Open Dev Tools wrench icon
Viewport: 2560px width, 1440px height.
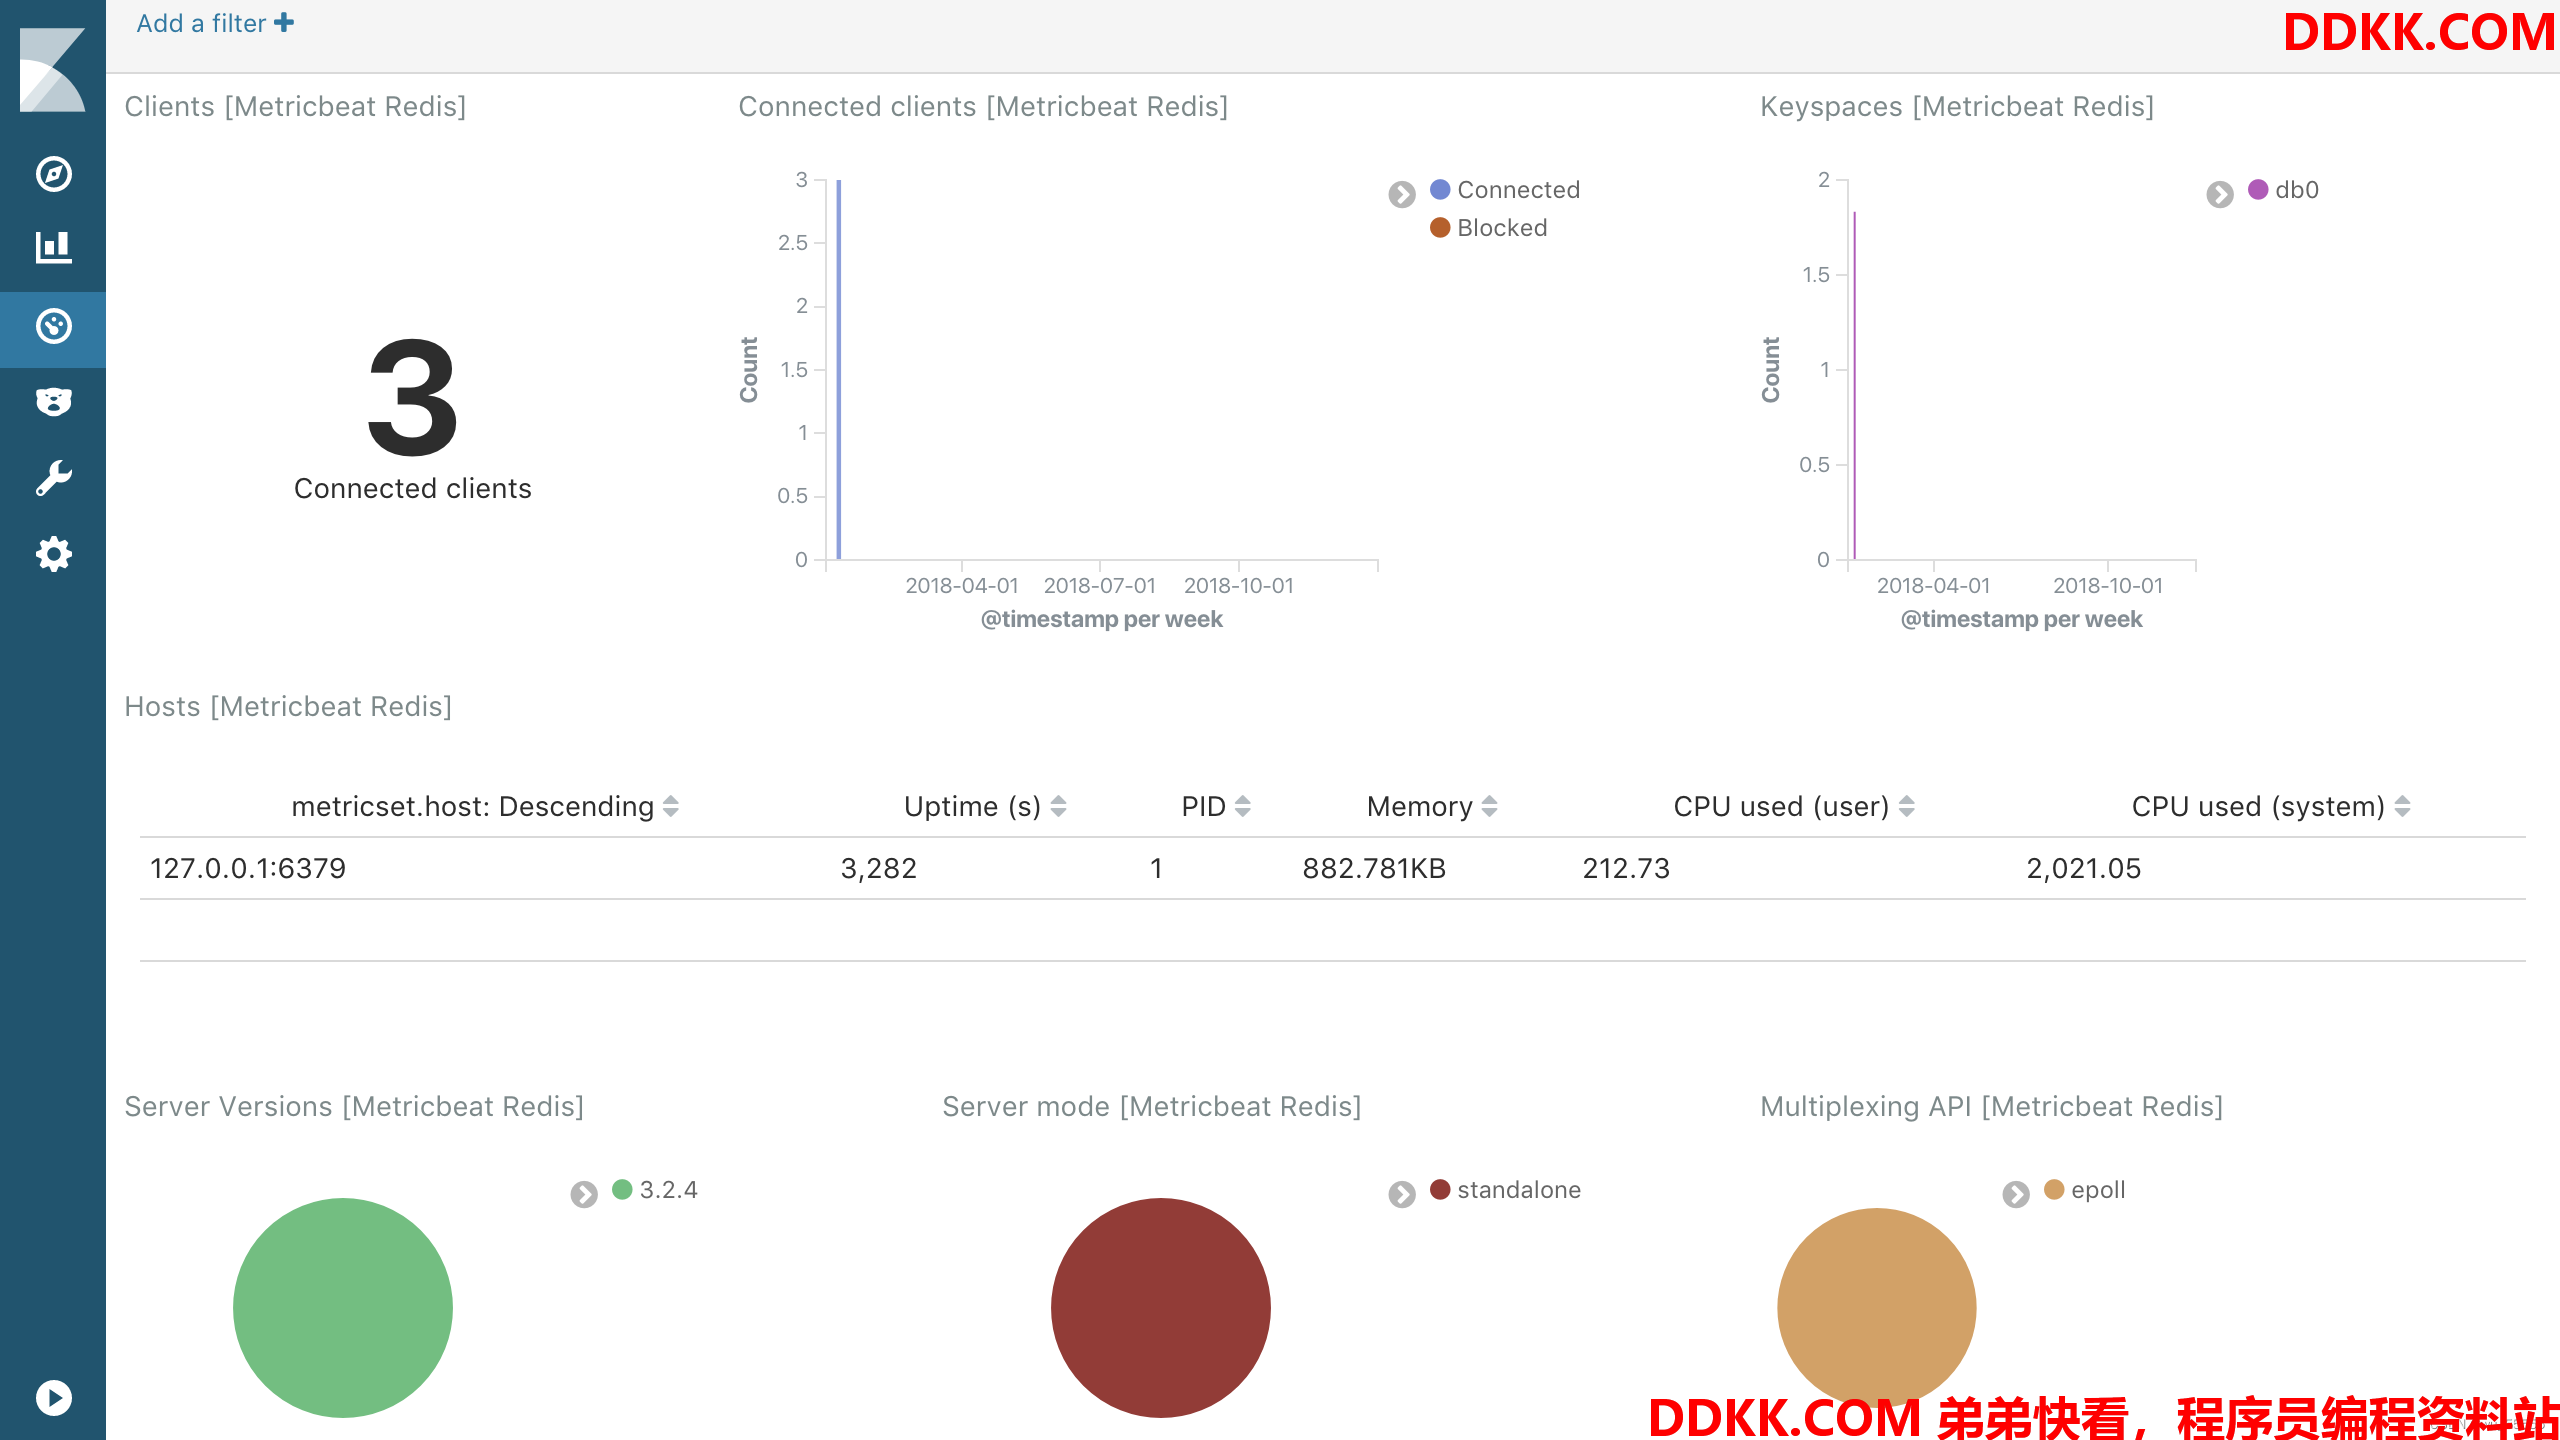point(53,478)
